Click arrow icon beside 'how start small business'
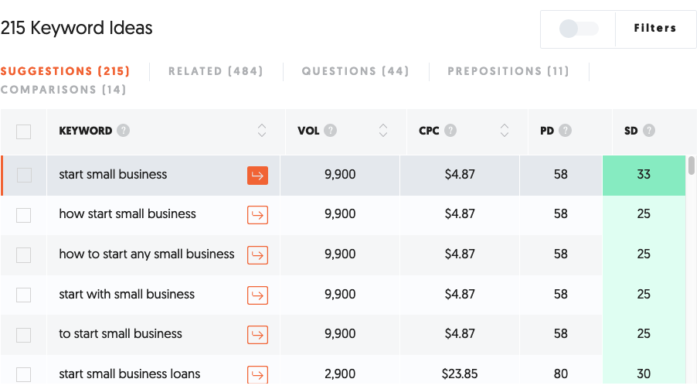Screen dimensions: 700x389 [258, 215]
